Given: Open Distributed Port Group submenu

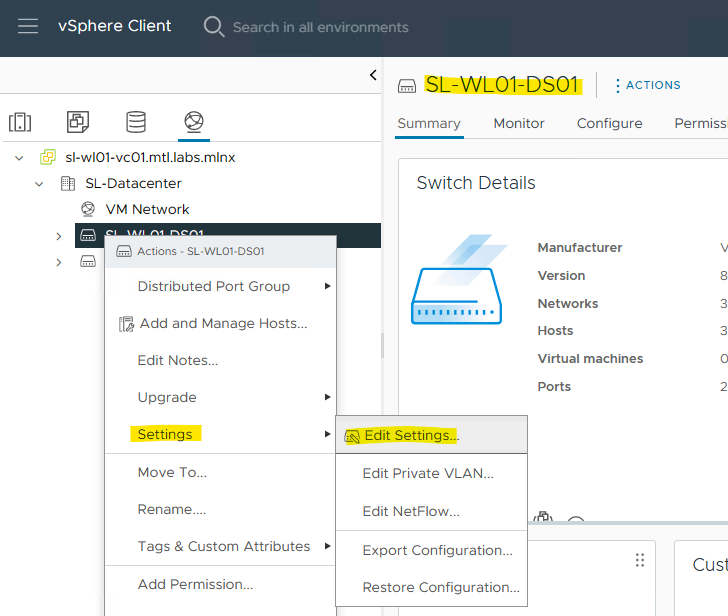Looking at the screenshot, I should coord(220,286).
